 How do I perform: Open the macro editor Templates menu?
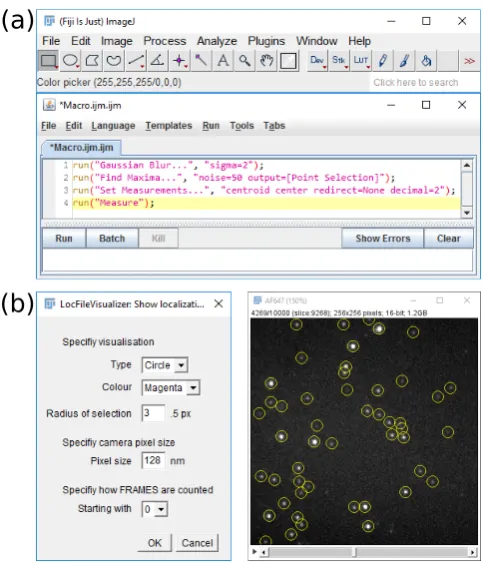169,126
